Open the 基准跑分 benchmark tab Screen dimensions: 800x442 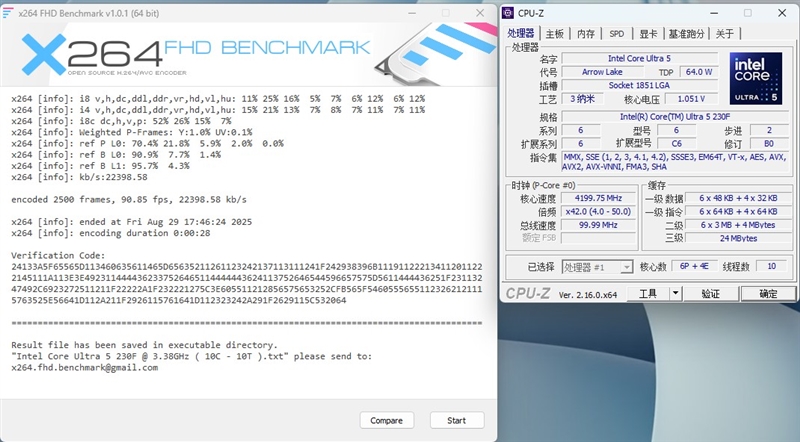pyautogui.click(x=687, y=33)
